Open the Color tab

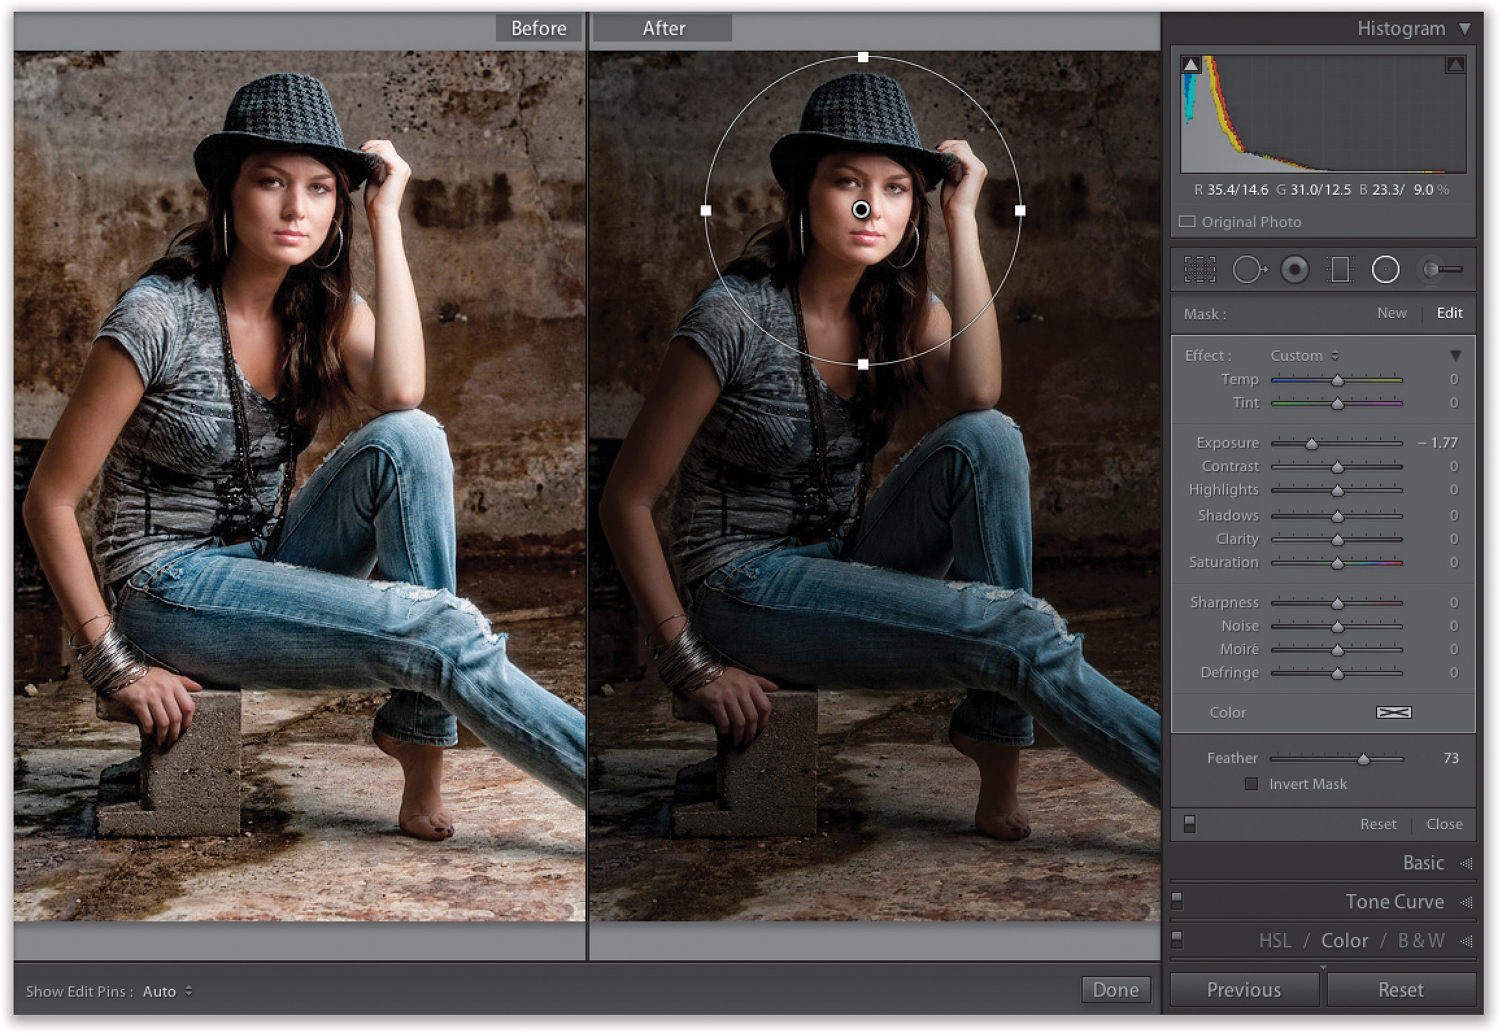1344,941
